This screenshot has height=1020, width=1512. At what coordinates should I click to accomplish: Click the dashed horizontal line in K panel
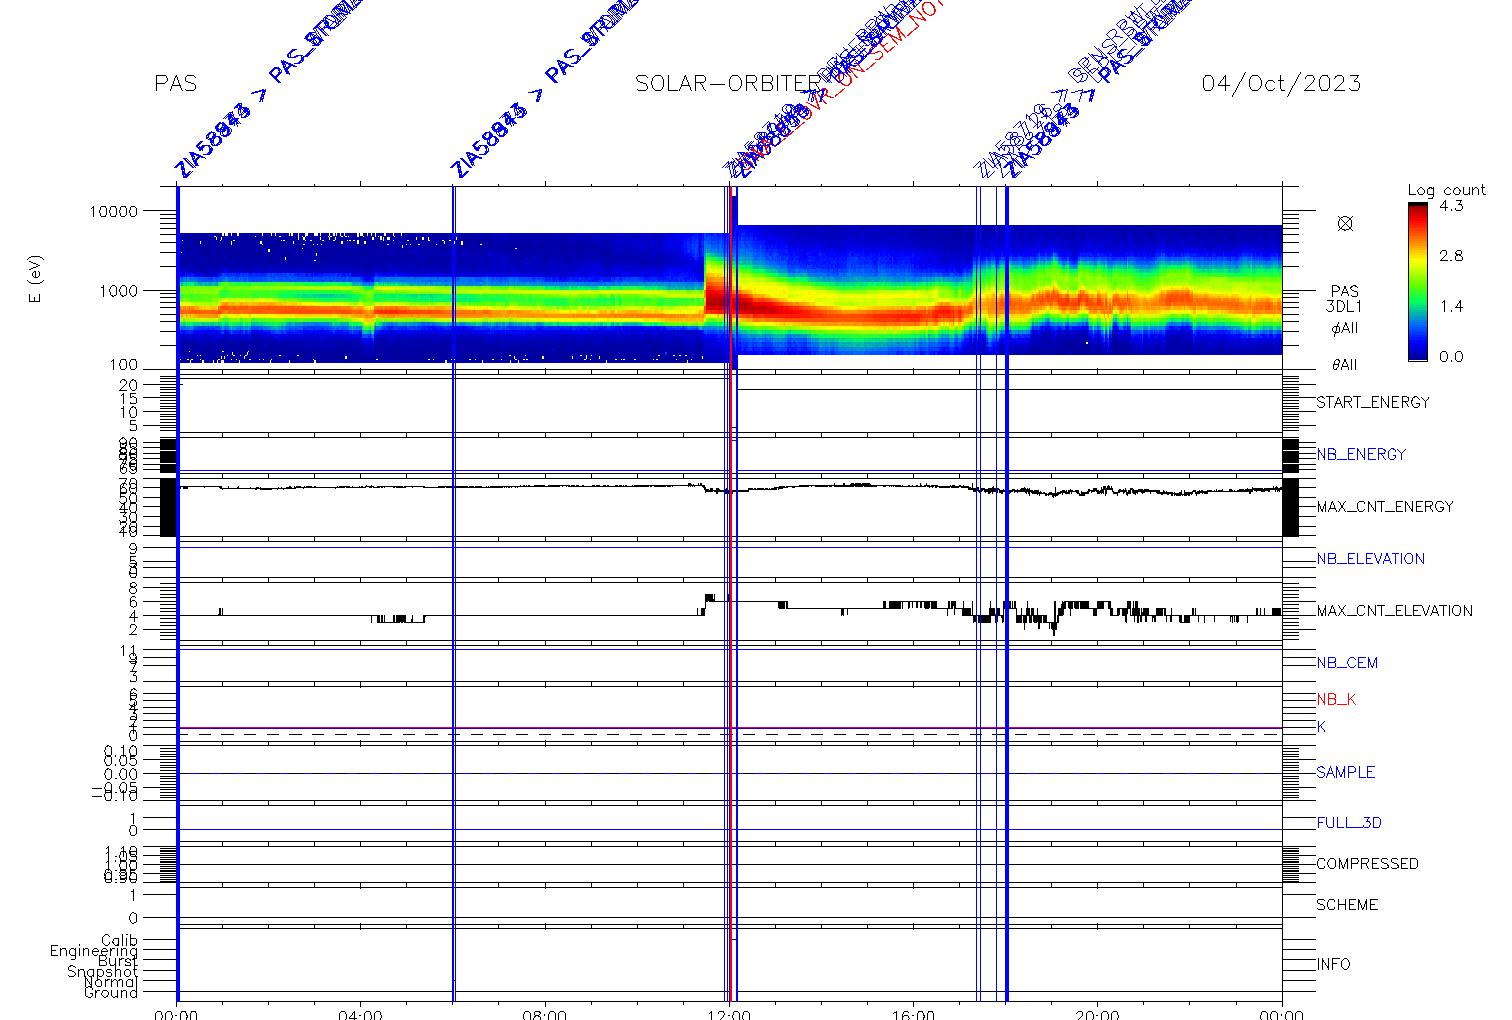[x=730, y=734]
